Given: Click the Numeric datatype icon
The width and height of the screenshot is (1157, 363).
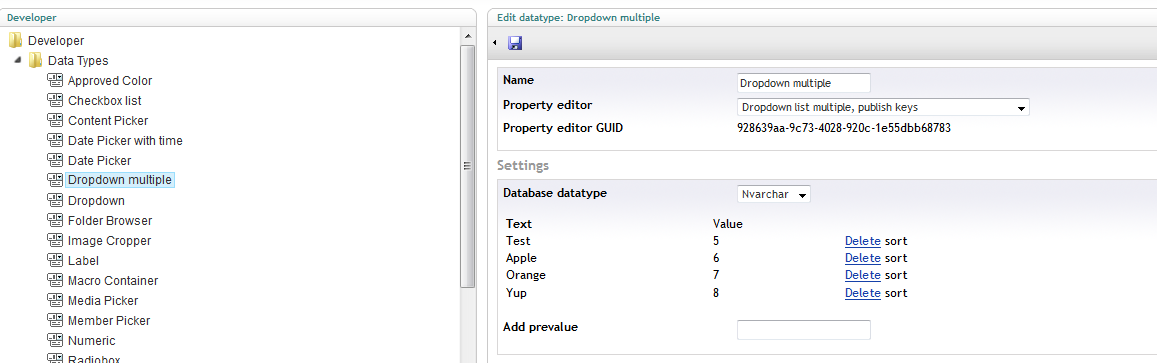Looking at the screenshot, I should click(x=55, y=340).
